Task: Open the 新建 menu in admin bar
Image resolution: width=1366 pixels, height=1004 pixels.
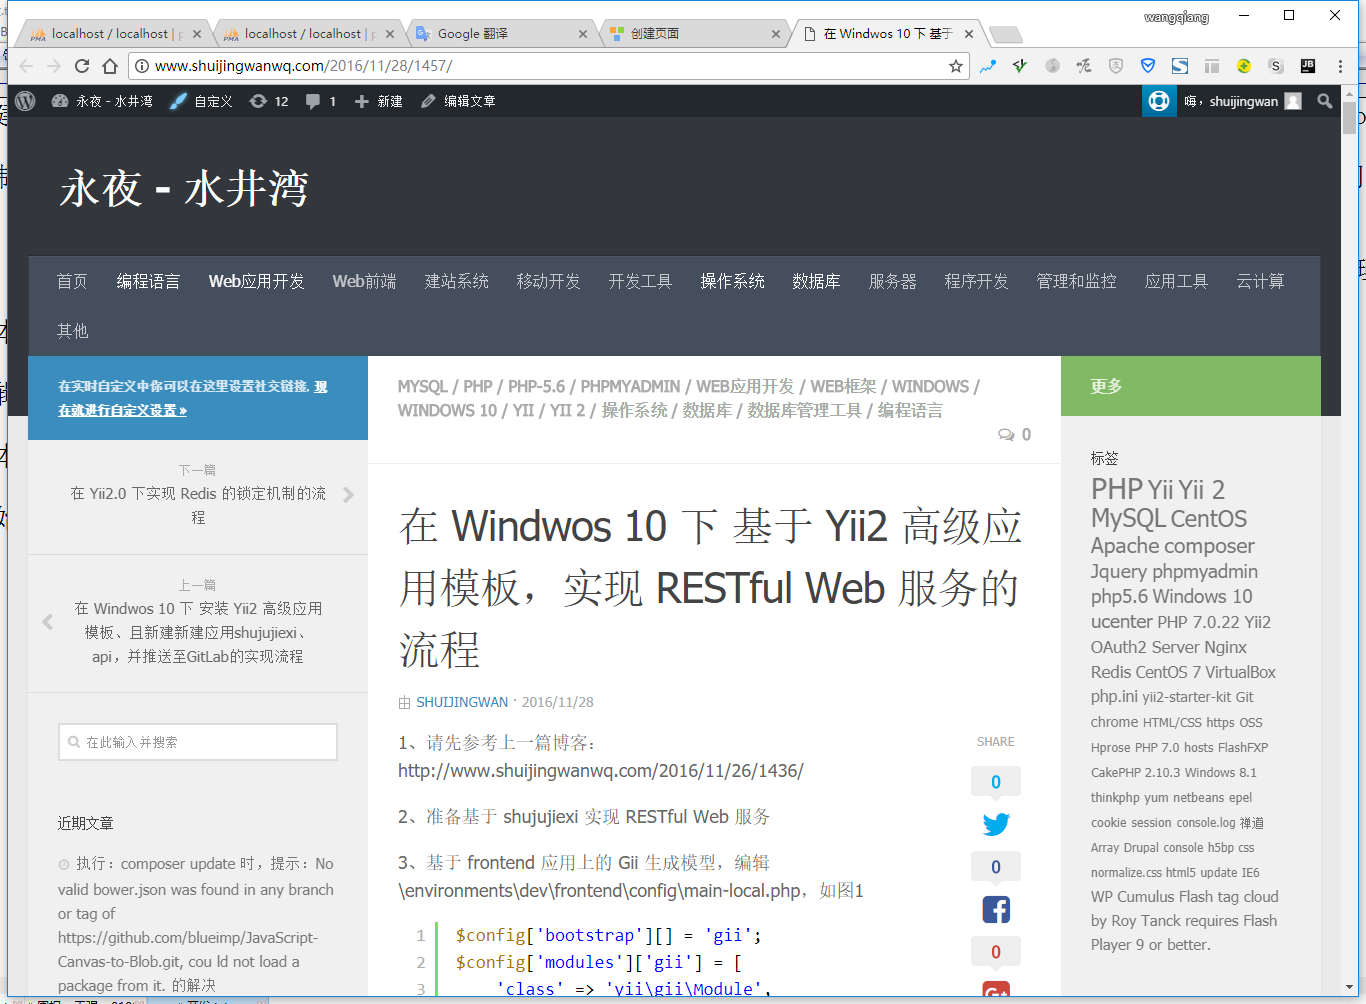Action: (379, 101)
